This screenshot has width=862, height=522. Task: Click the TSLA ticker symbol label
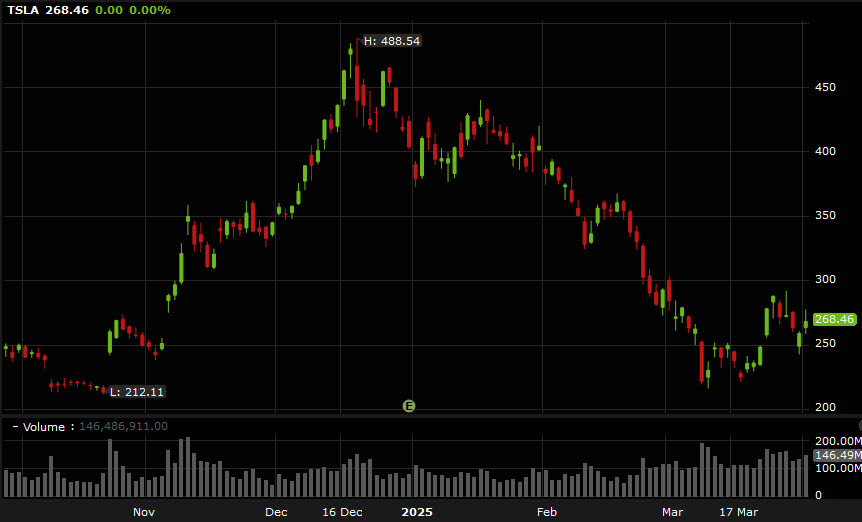(x=23, y=10)
